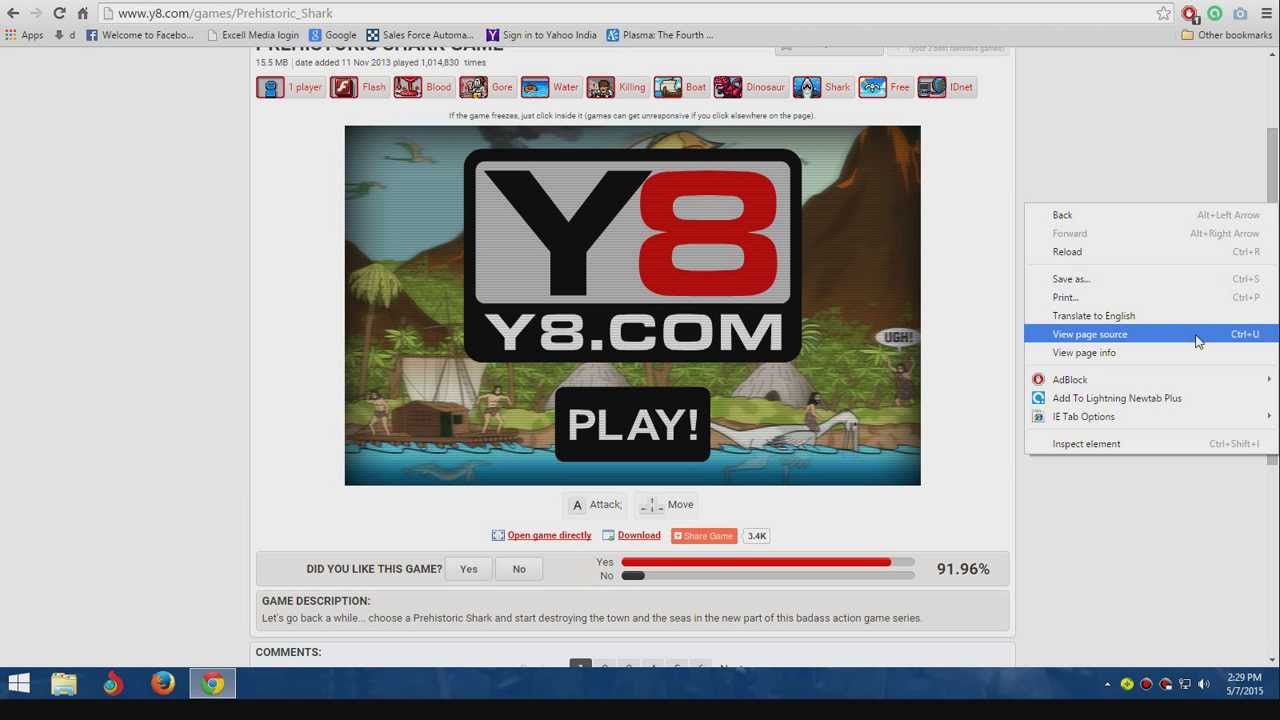The height and width of the screenshot is (720, 1280).
Task: Select Translate to English menu entry
Action: [1152, 316]
